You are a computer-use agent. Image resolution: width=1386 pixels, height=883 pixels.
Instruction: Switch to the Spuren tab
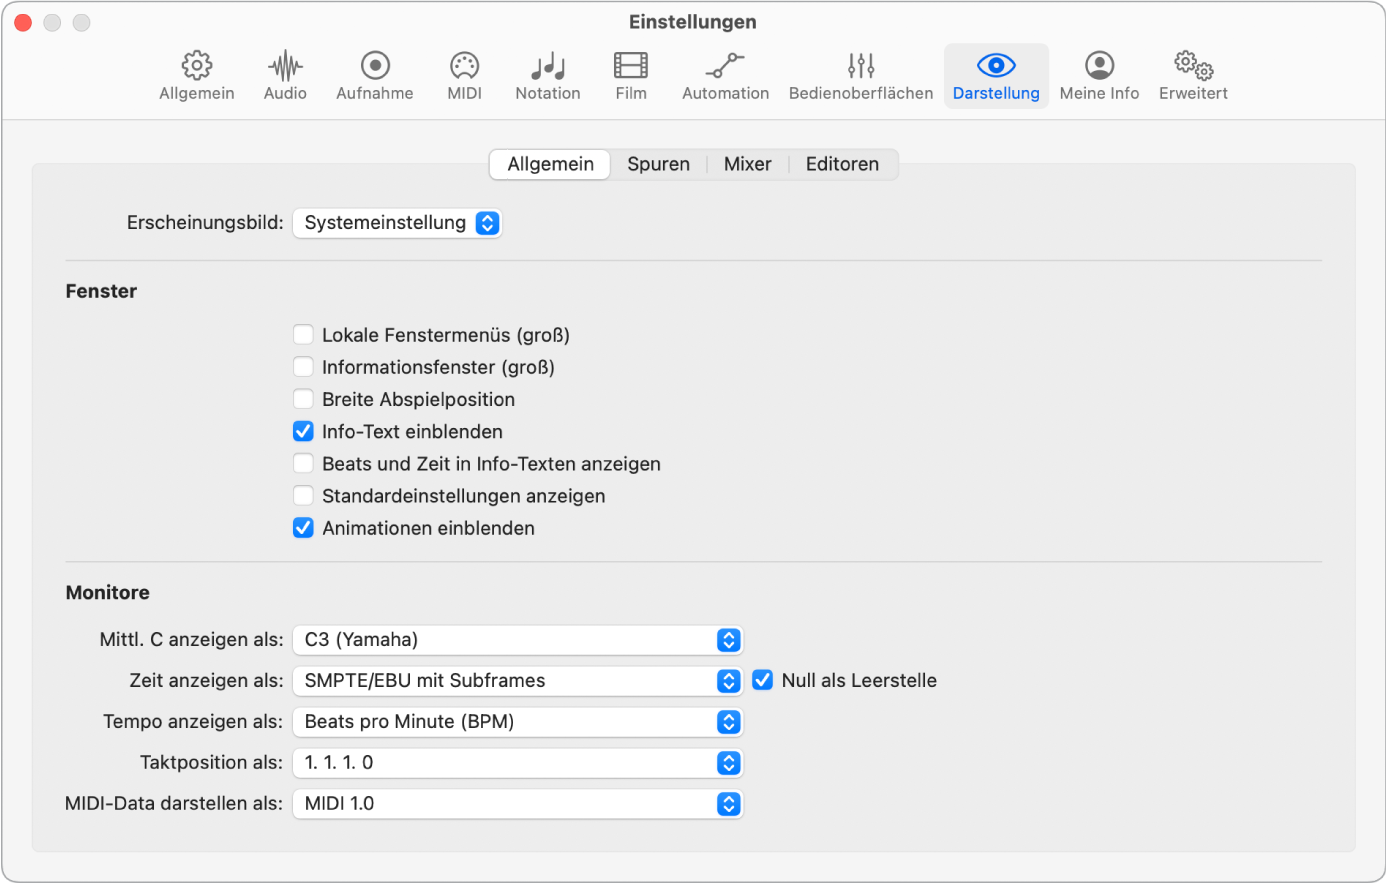click(x=658, y=164)
